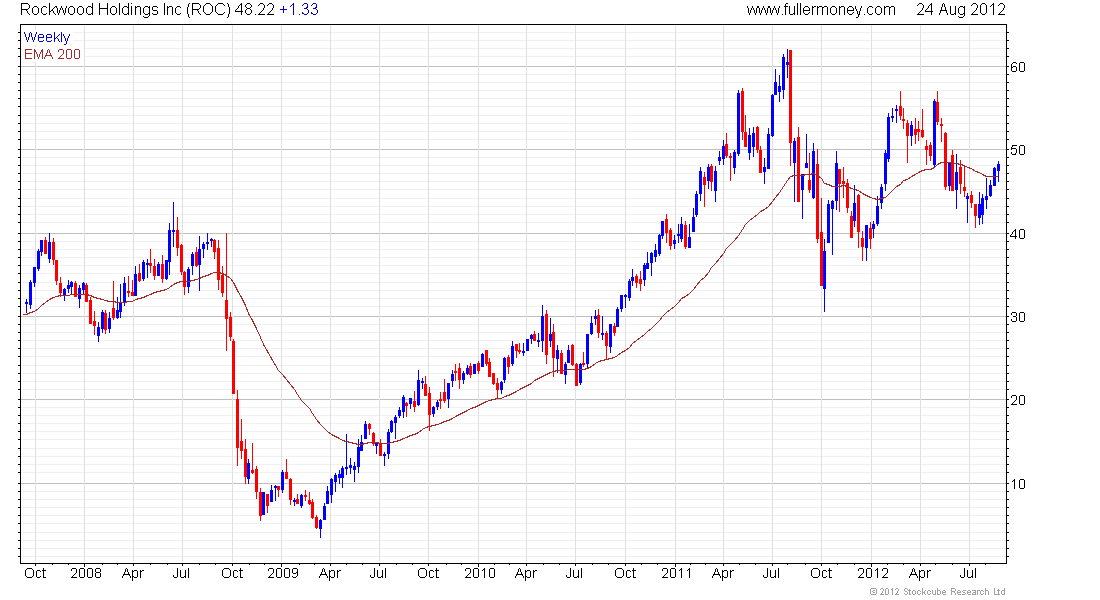1100x600 pixels.
Task: Click the Oct label preceding 2012
Action: 821,573
